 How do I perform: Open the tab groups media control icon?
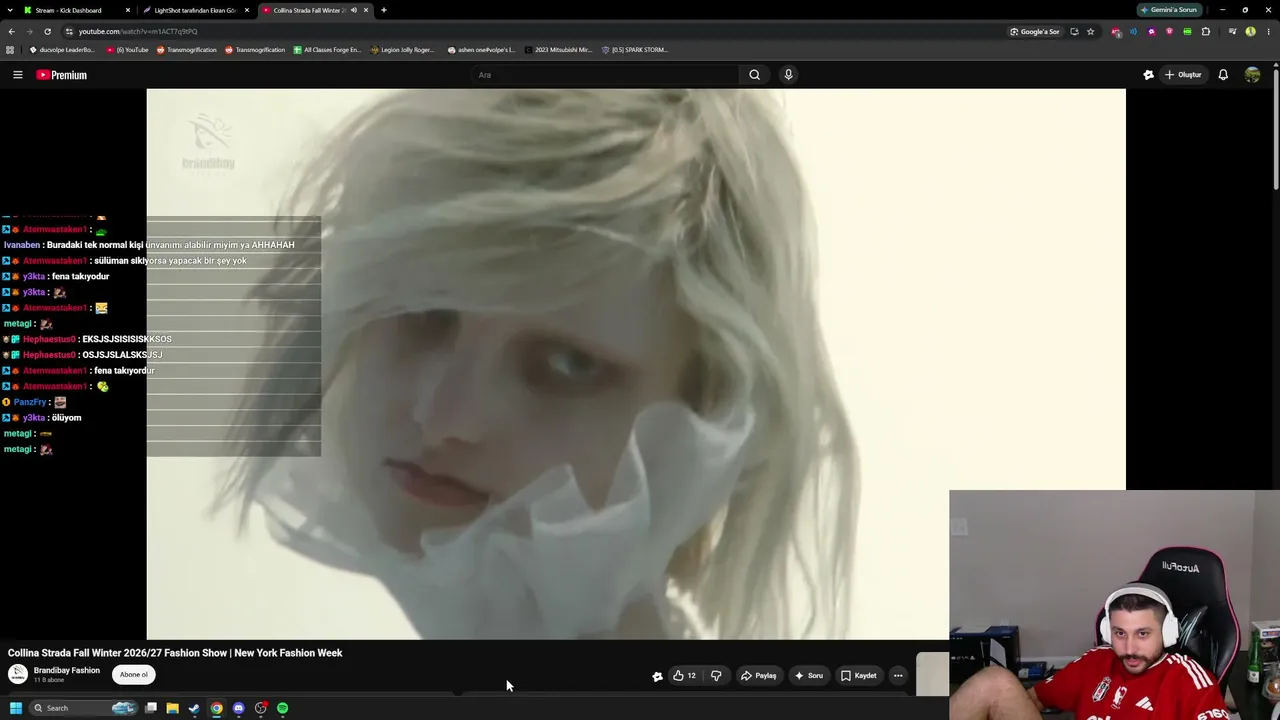click(1232, 31)
